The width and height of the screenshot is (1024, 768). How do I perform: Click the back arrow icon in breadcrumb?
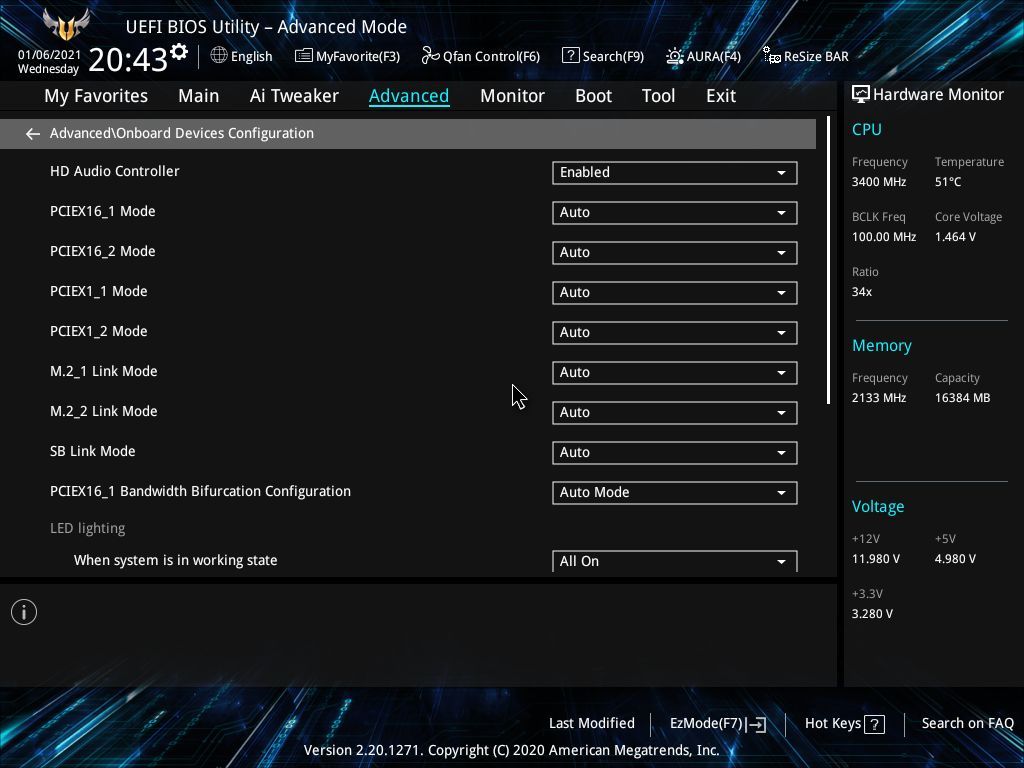32,134
